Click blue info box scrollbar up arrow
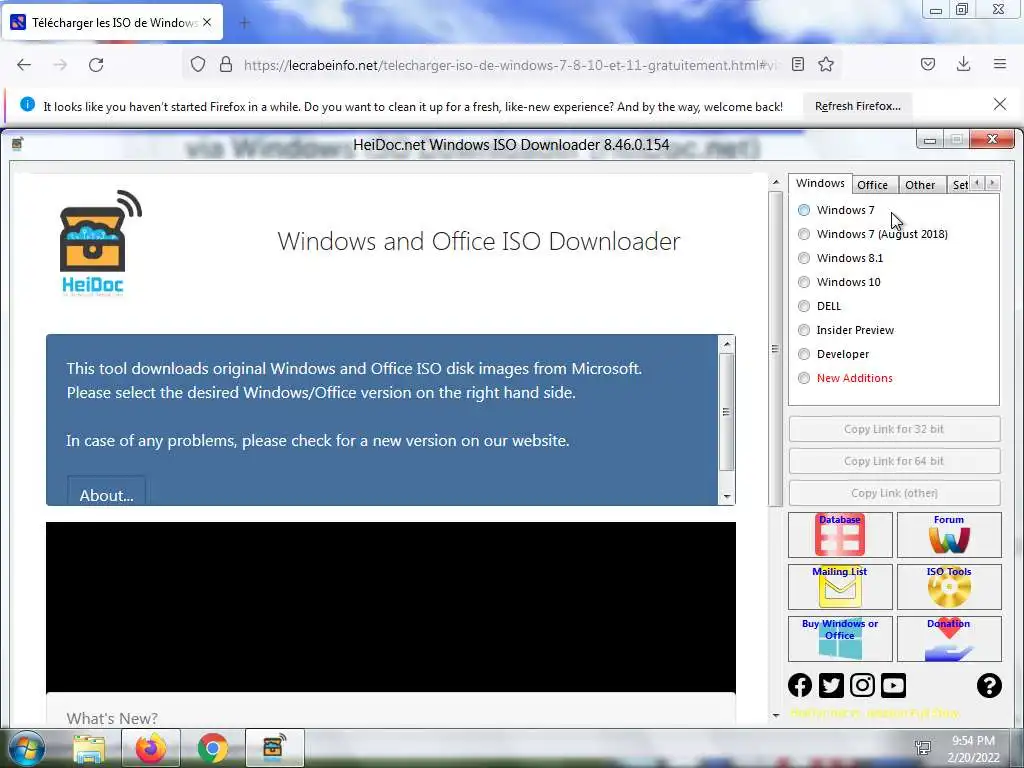The image size is (1024, 768). [726, 344]
